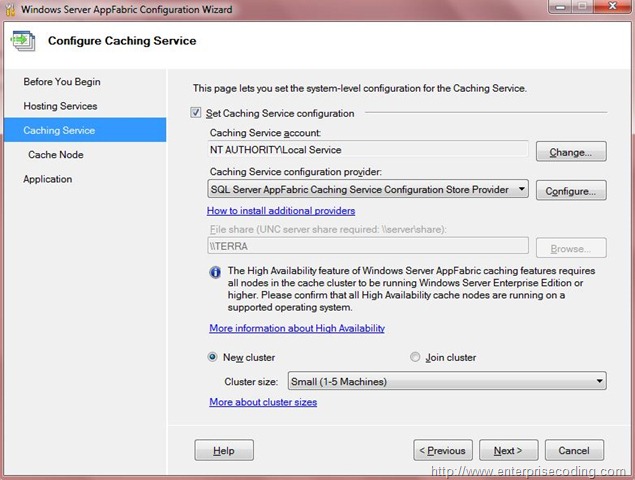Click the AppFabric wizard title bar icon
The height and width of the screenshot is (480, 635).
[x=10, y=9]
